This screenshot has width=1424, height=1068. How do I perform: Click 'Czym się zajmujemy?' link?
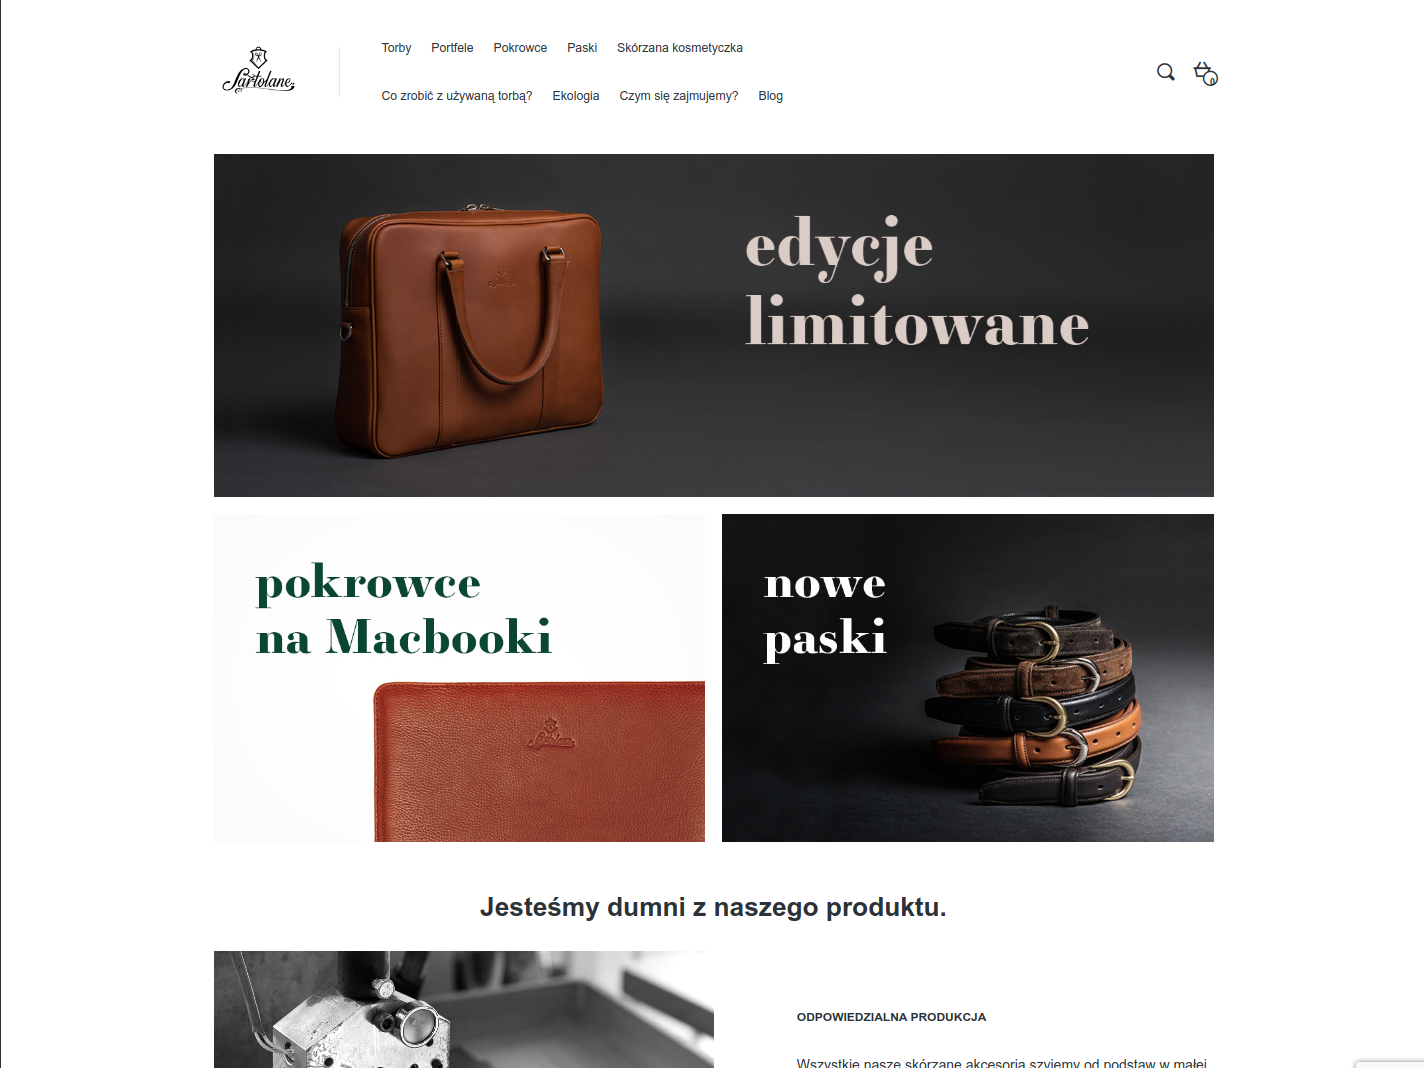[x=679, y=96]
